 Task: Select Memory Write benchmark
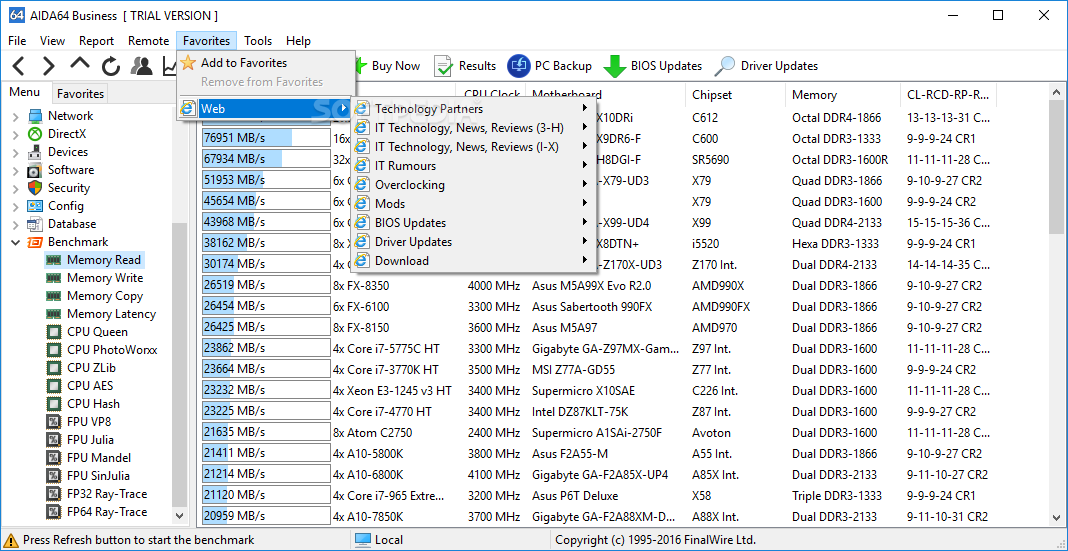pyautogui.click(x=105, y=278)
